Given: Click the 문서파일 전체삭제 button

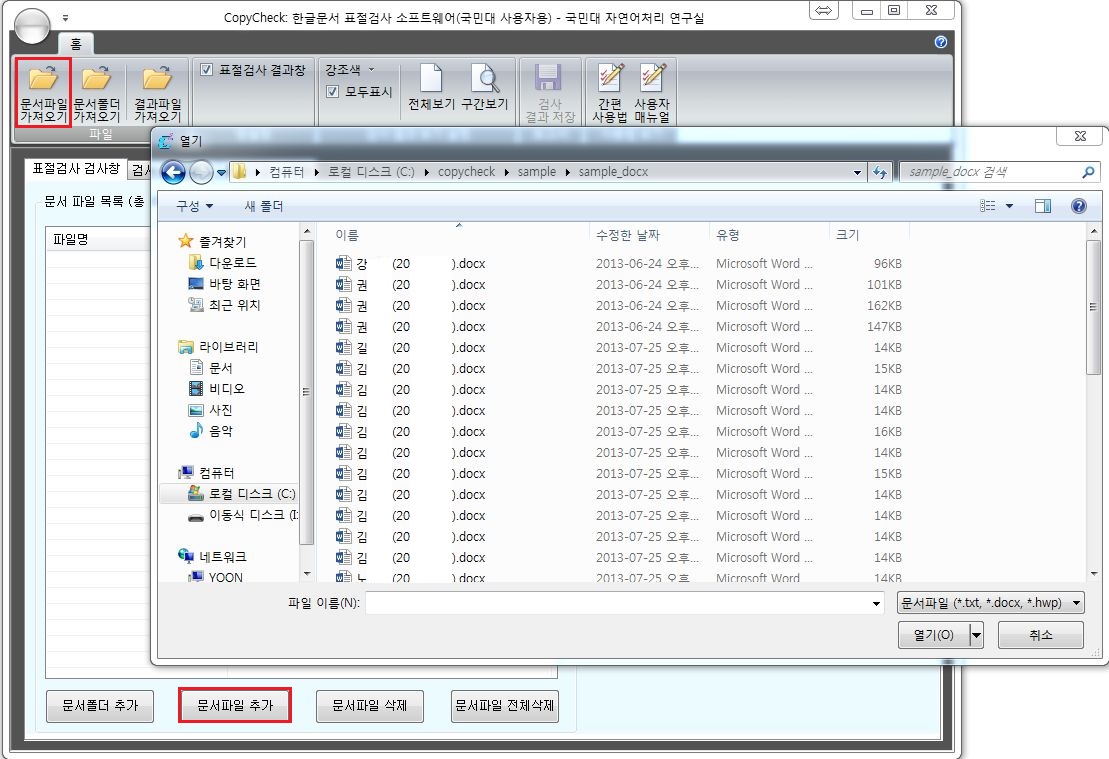Looking at the screenshot, I should [x=504, y=705].
